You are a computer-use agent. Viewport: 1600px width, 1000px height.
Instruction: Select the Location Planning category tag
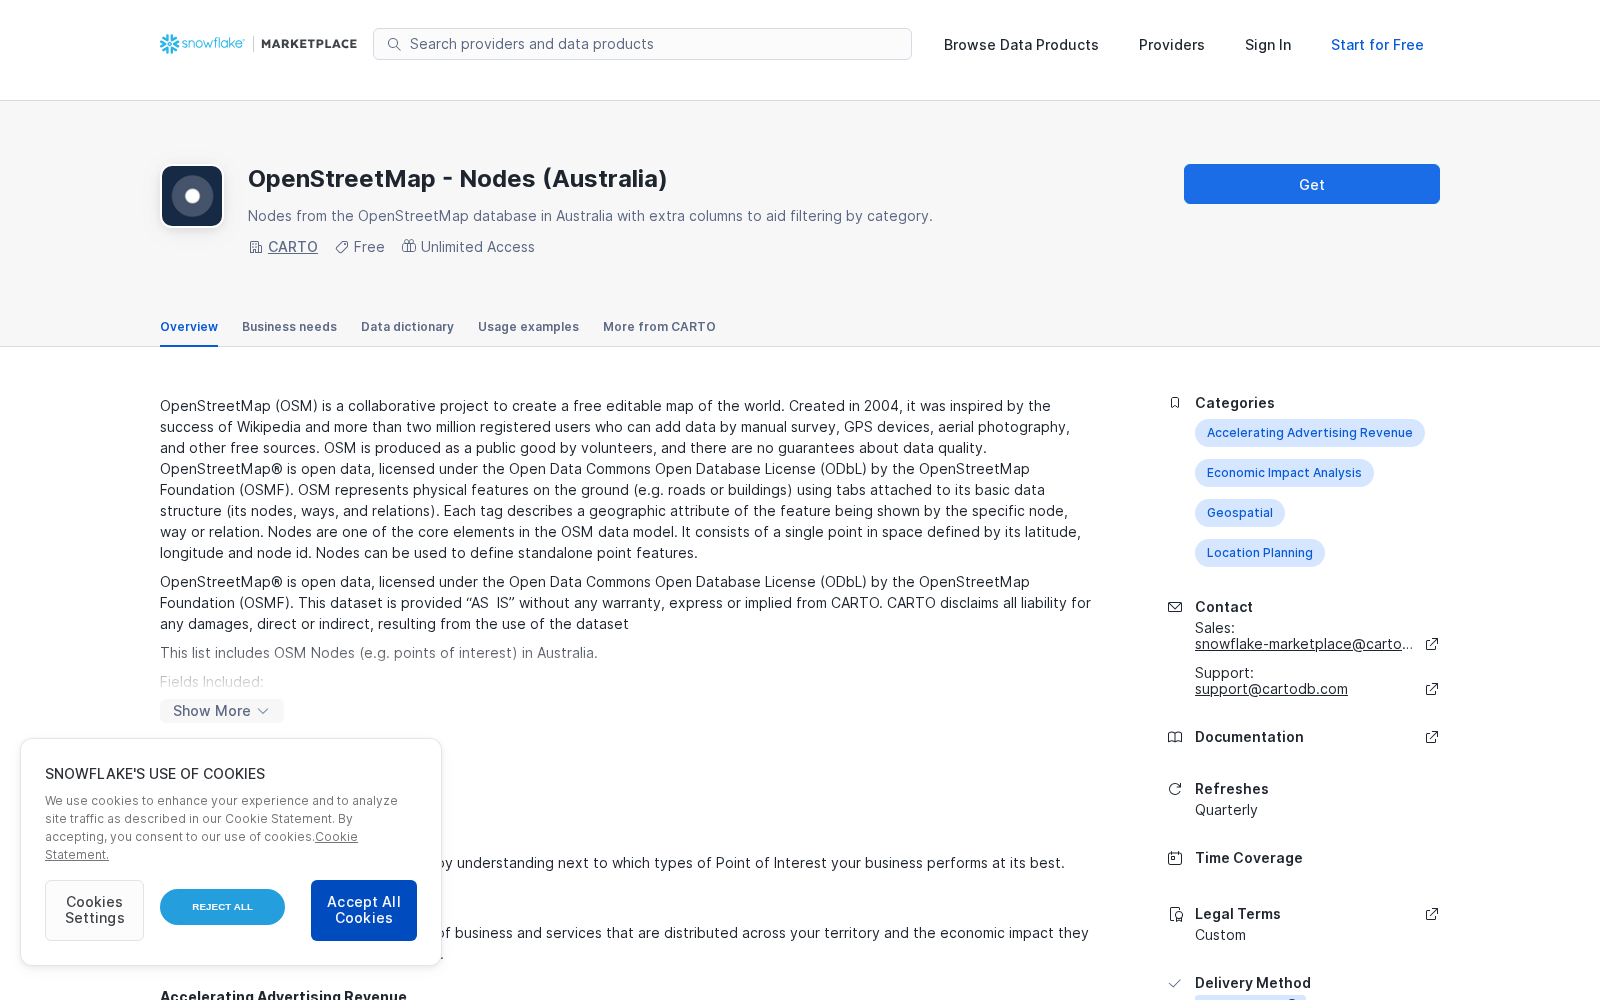pyautogui.click(x=1260, y=553)
